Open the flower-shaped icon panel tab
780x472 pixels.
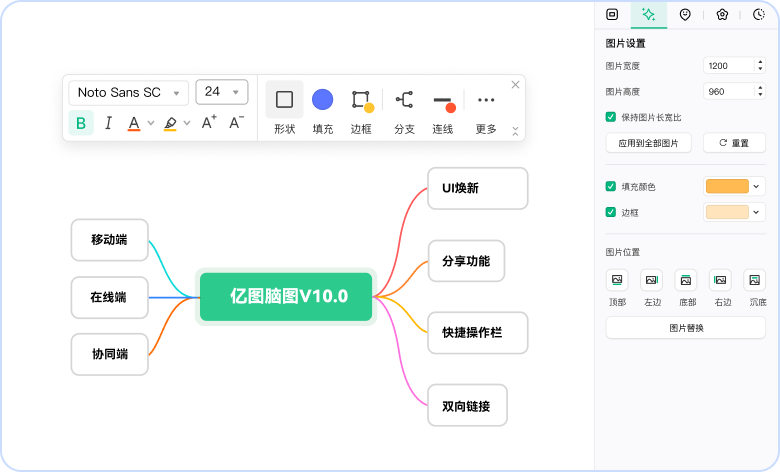[x=722, y=14]
